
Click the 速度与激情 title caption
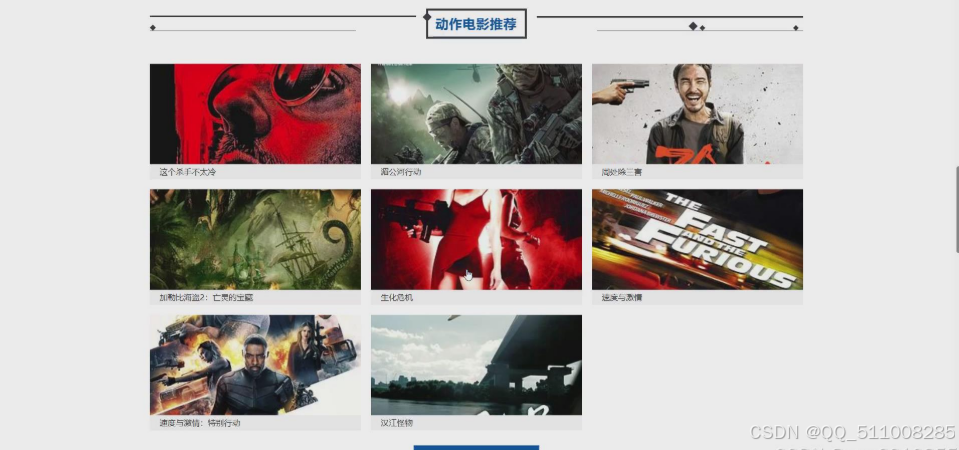click(x=622, y=298)
